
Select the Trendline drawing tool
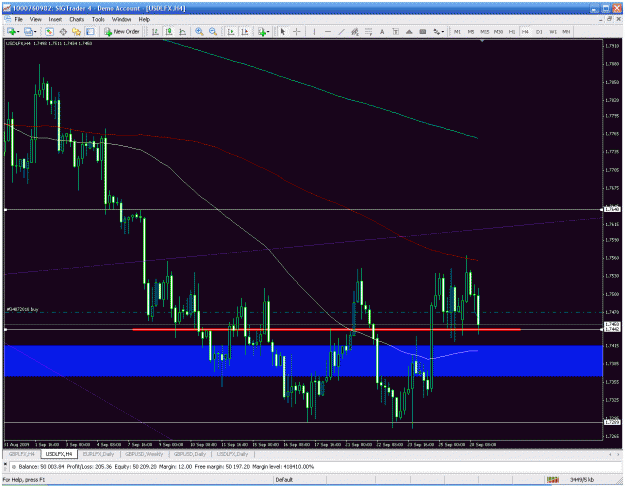click(x=341, y=31)
